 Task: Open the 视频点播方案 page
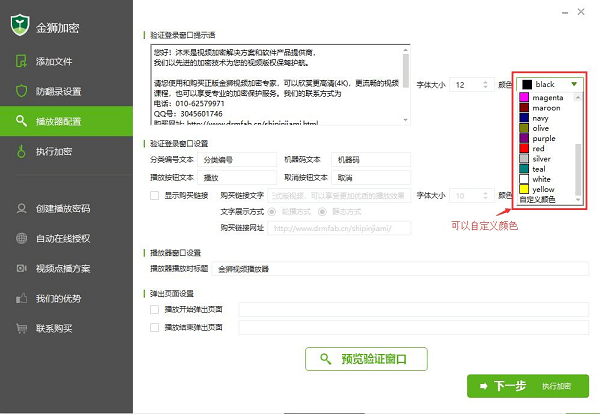66,268
